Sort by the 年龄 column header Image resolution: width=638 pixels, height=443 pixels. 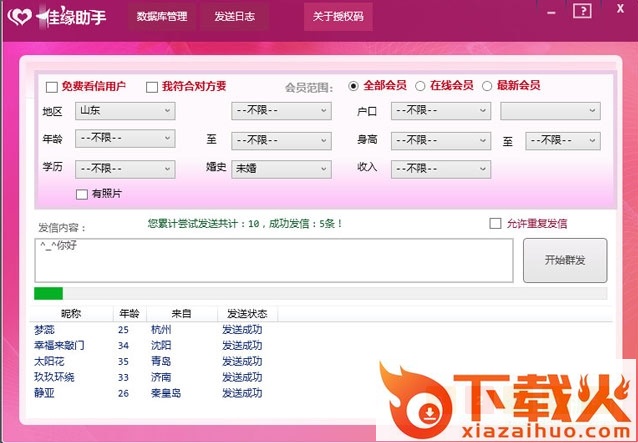[129, 314]
